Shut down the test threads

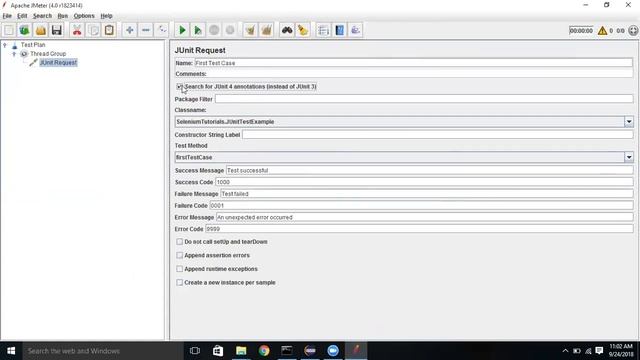(x=230, y=30)
